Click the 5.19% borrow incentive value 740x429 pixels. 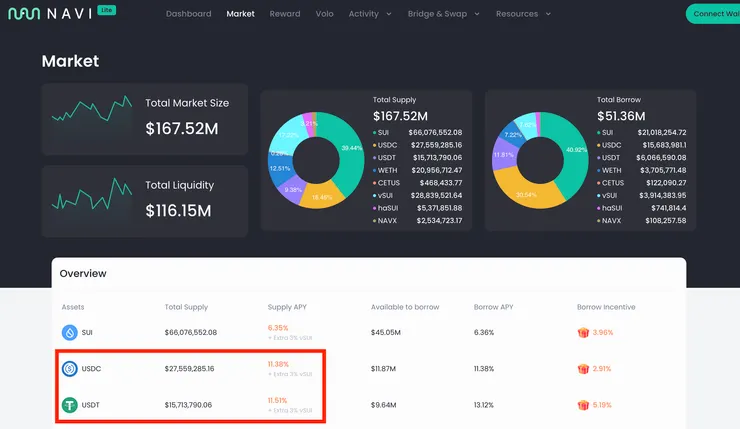(x=602, y=405)
